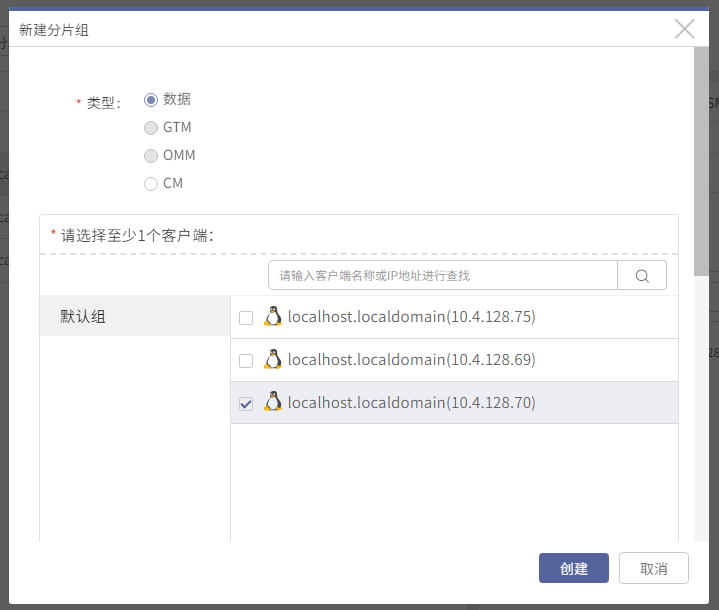Image resolution: width=719 pixels, height=610 pixels.
Task: Focus the client name or IP search field
Action: (443, 276)
